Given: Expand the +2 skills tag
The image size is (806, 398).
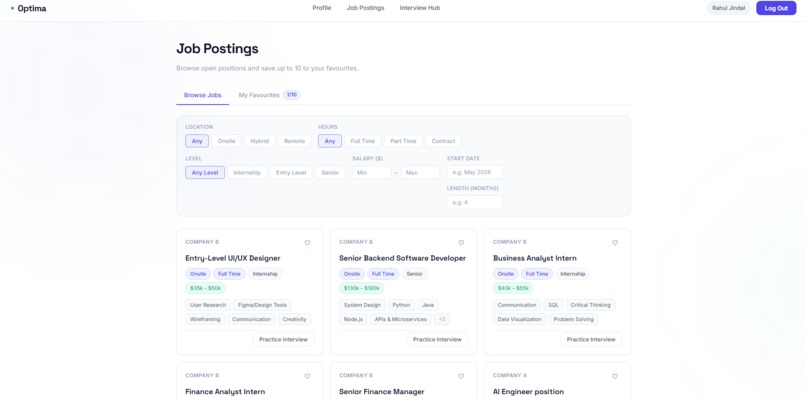Looking at the screenshot, I should (442, 319).
